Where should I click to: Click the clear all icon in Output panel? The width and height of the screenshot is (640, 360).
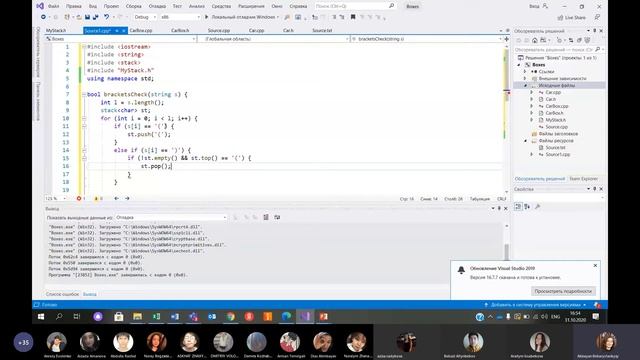[266, 217]
